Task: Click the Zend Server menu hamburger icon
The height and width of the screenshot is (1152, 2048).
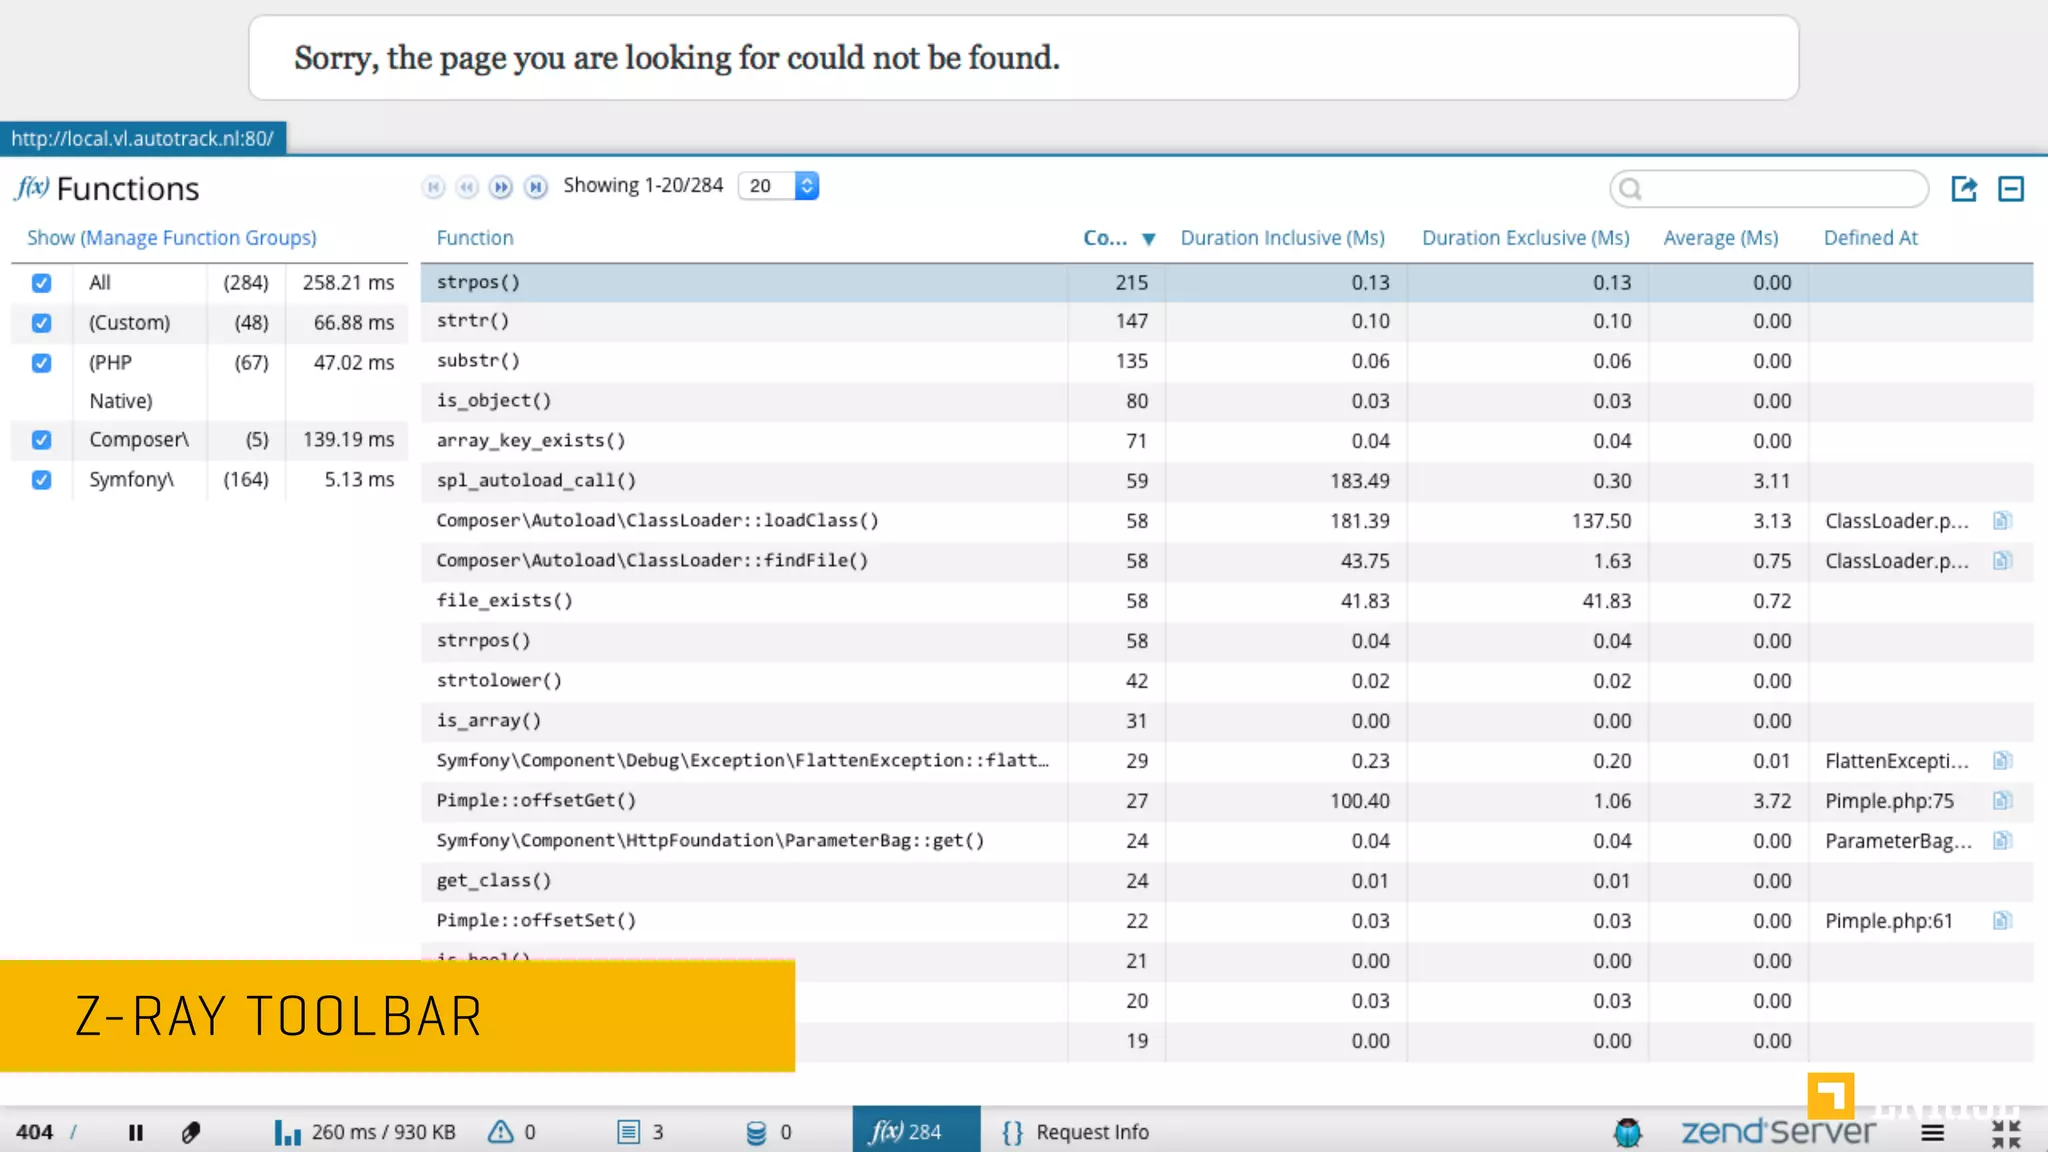Action: tap(1932, 1132)
